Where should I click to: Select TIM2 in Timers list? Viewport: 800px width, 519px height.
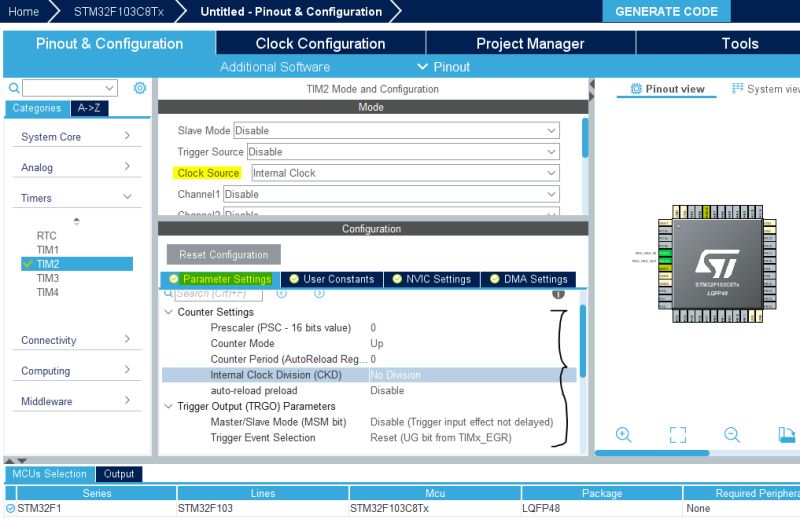click(77, 264)
